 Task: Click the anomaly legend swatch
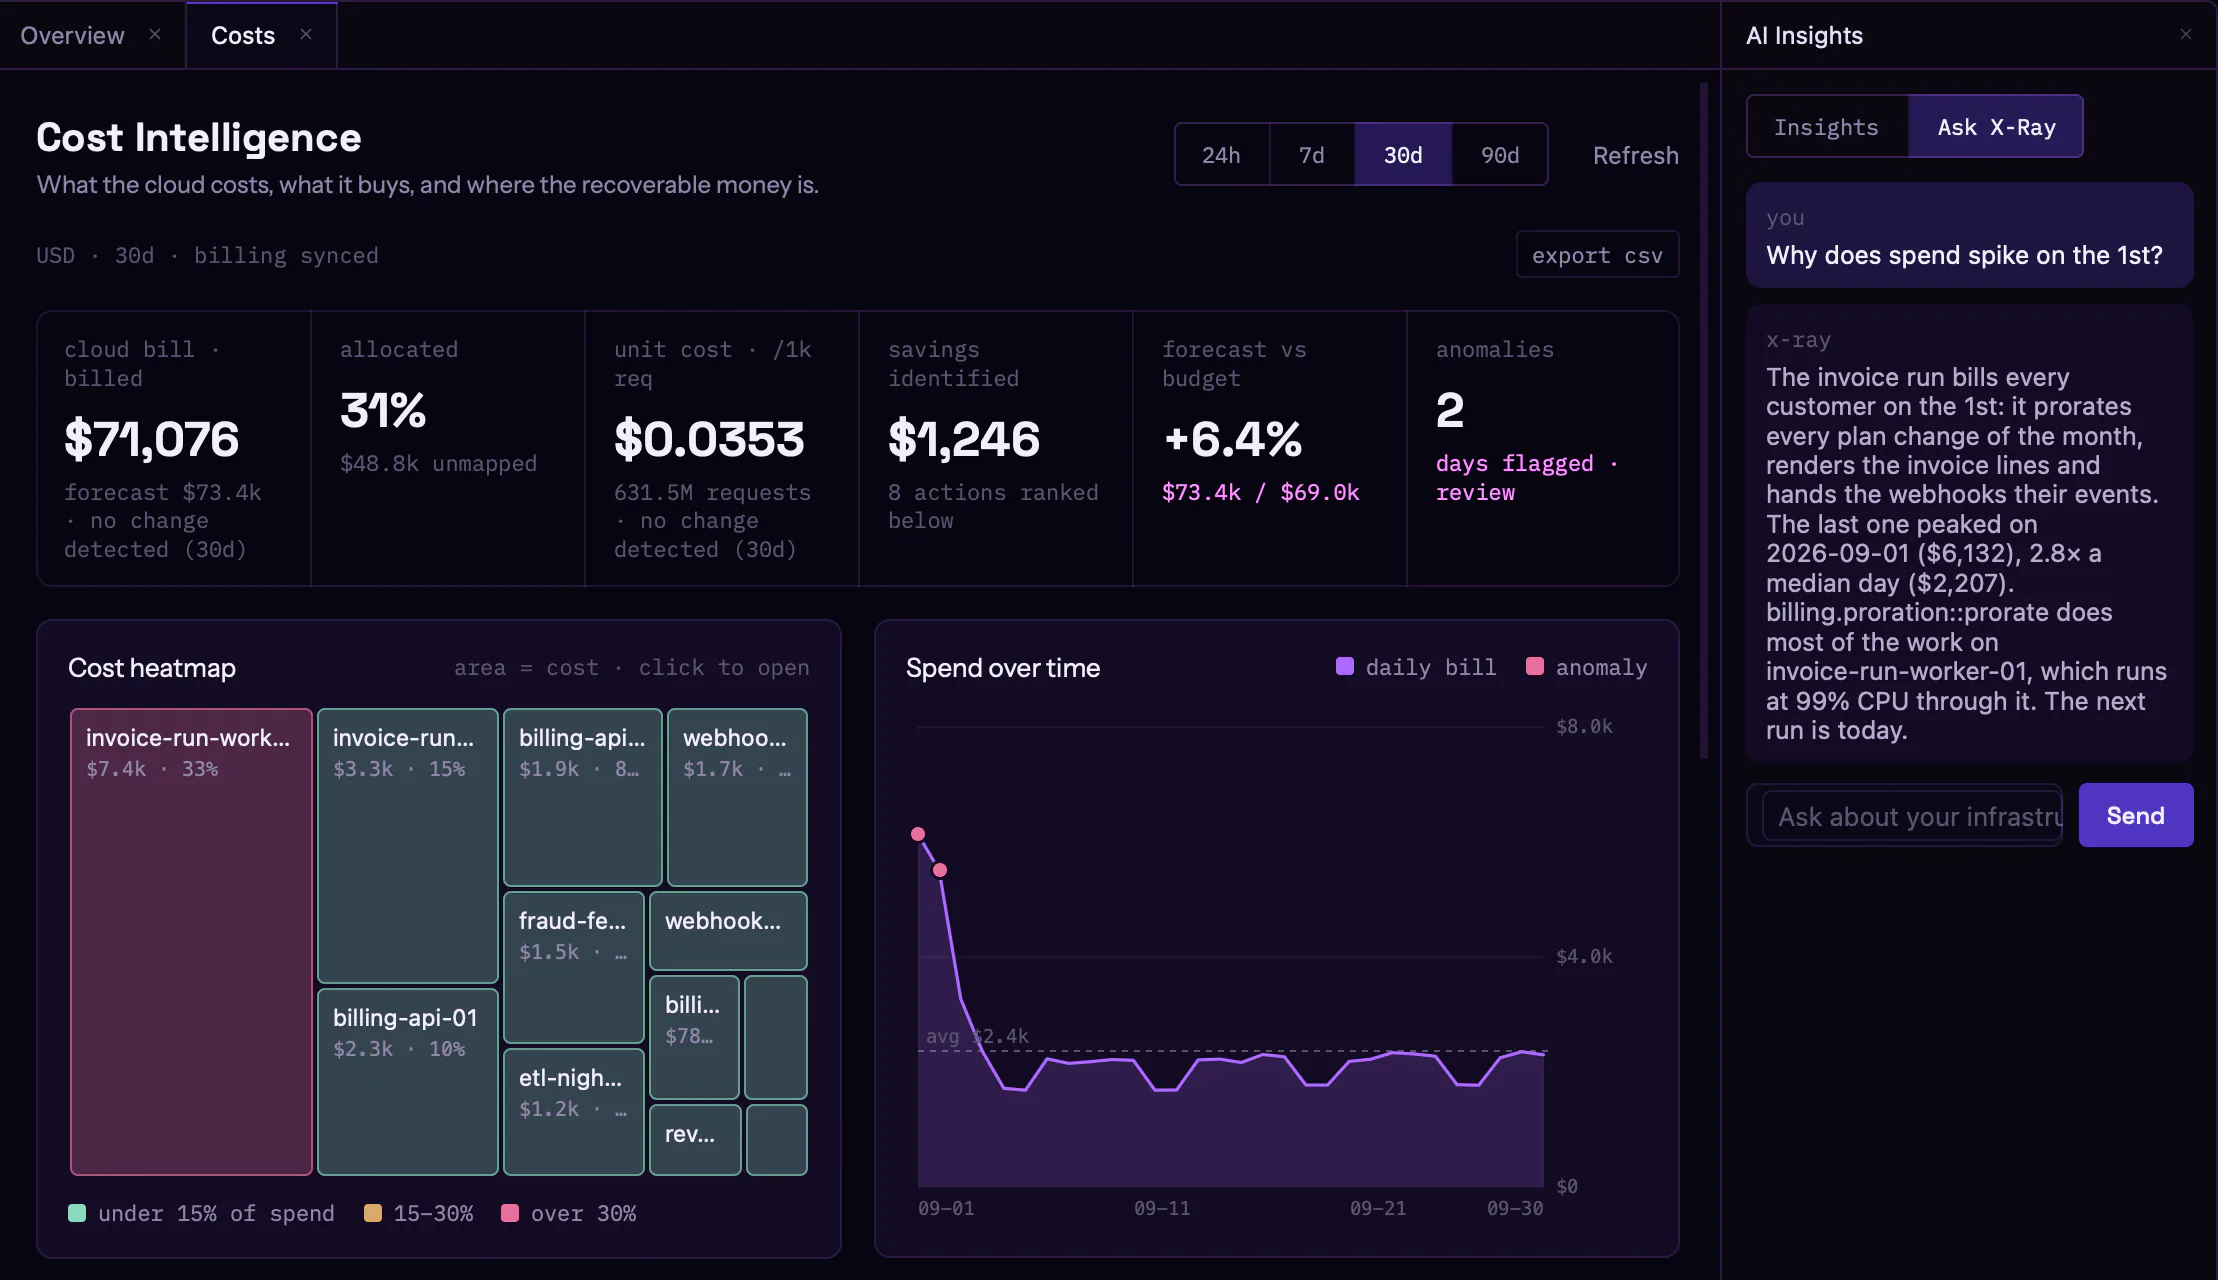tap(1535, 666)
